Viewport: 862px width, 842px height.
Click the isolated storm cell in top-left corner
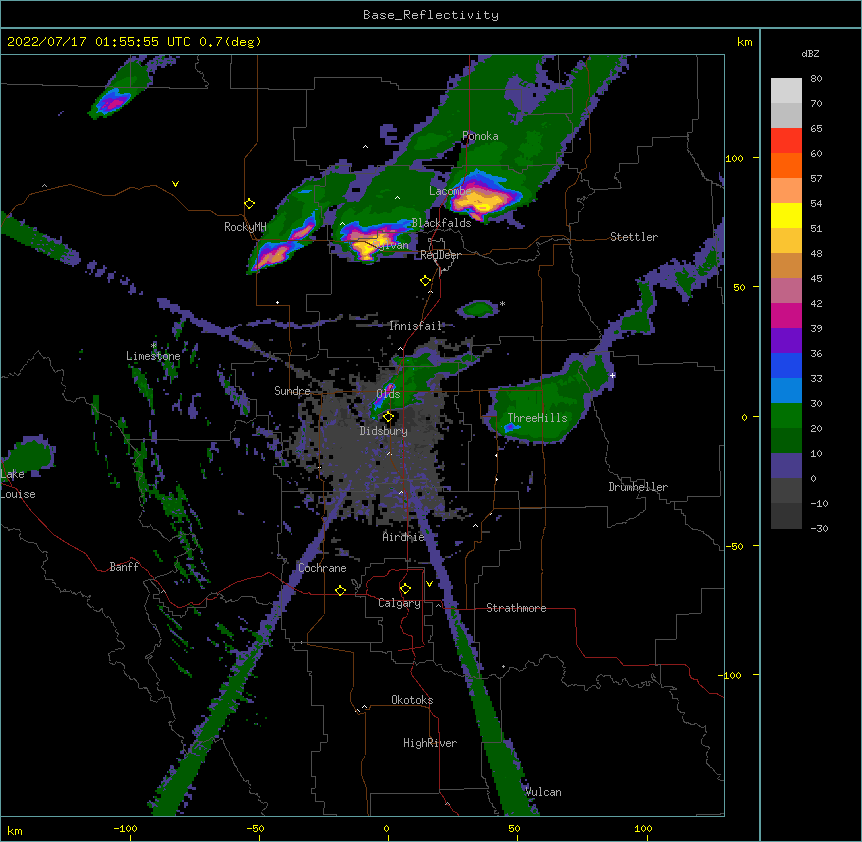click(113, 102)
